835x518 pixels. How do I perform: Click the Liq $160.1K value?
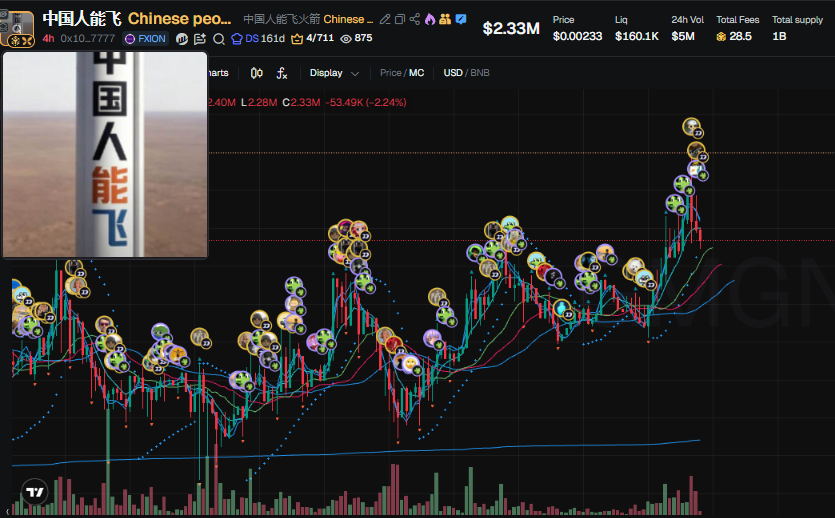(x=637, y=36)
